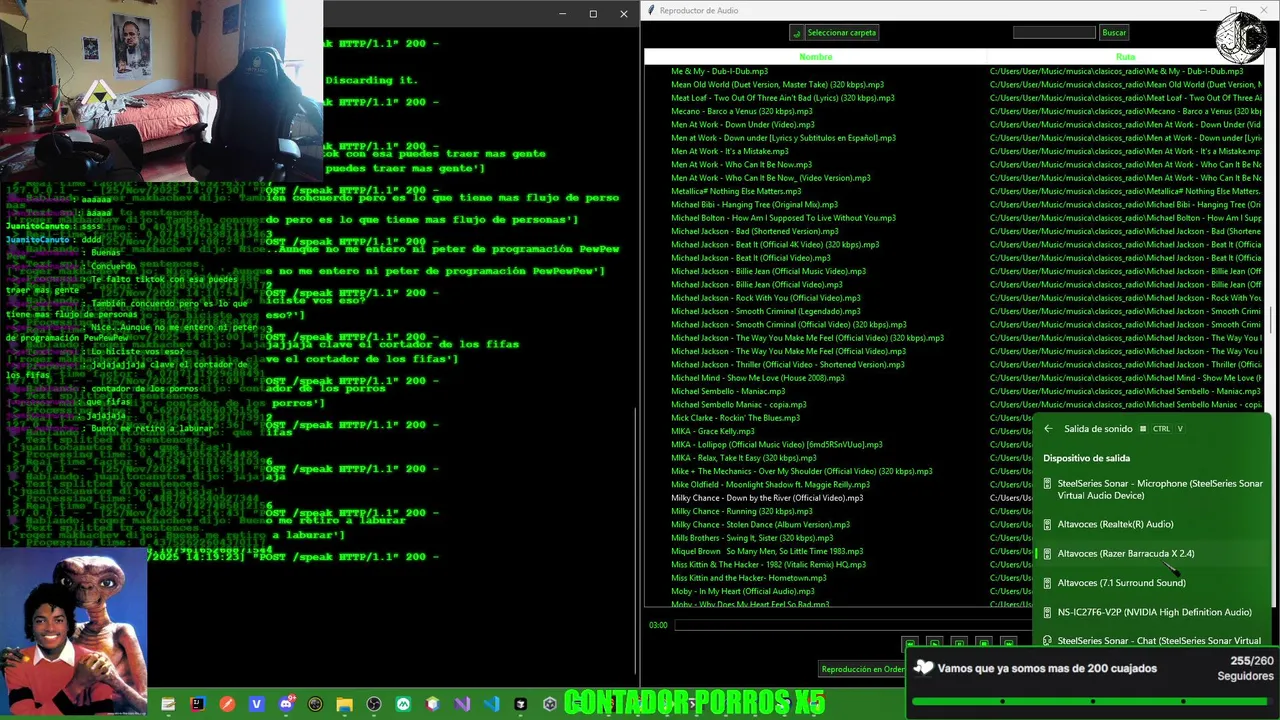This screenshot has height=720, width=1280.
Task: Click the Ruta column header
Action: (1125, 57)
